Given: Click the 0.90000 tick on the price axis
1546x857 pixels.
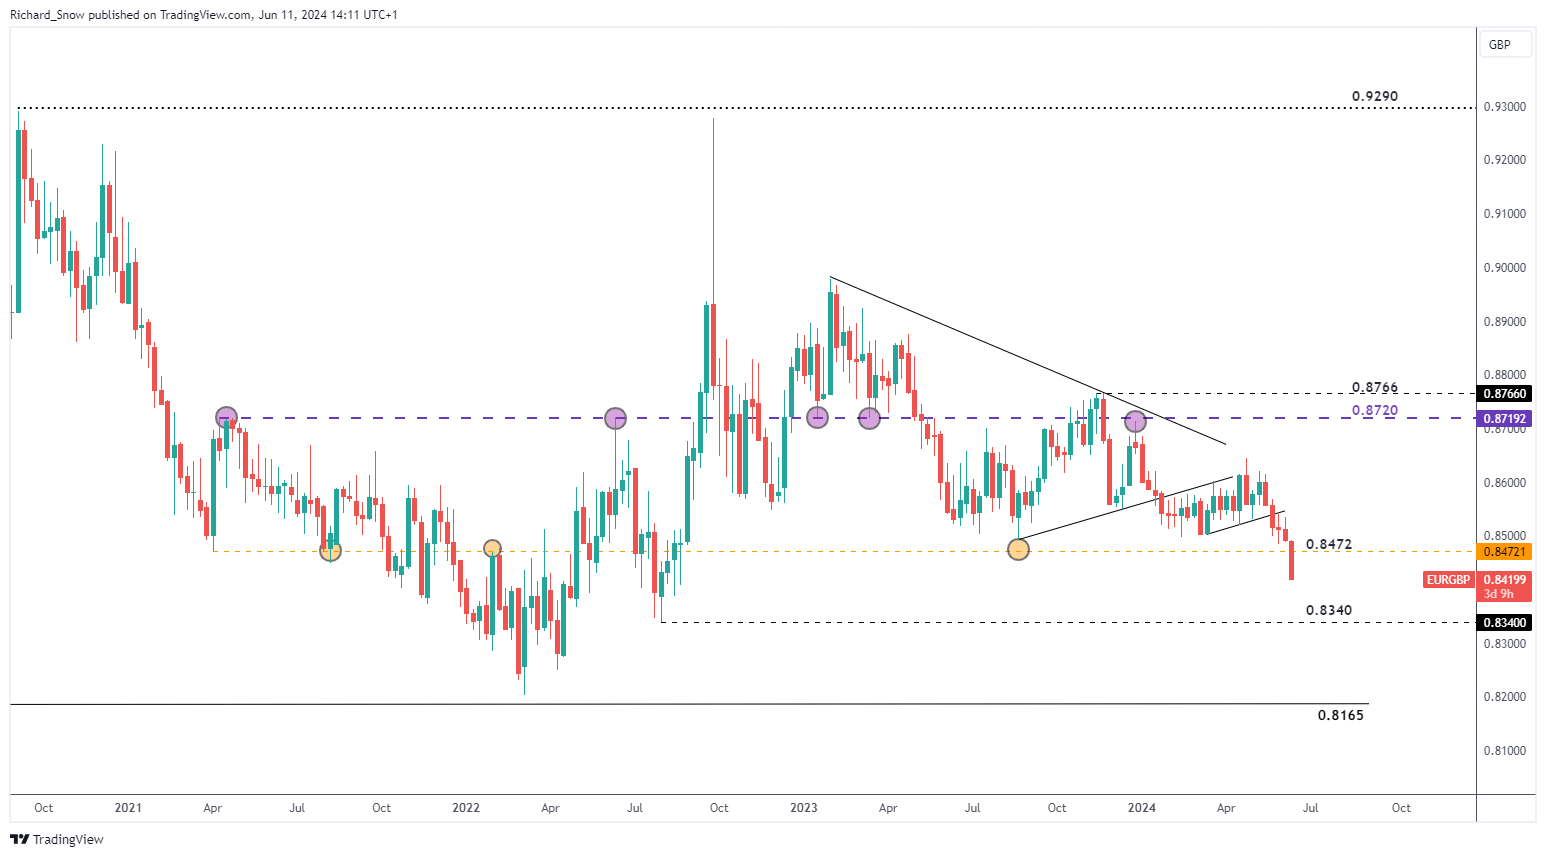Looking at the screenshot, I should tap(1506, 268).
